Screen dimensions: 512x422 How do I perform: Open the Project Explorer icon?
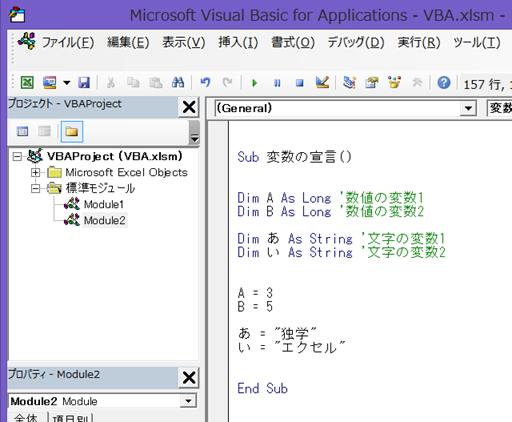[349, 82]
